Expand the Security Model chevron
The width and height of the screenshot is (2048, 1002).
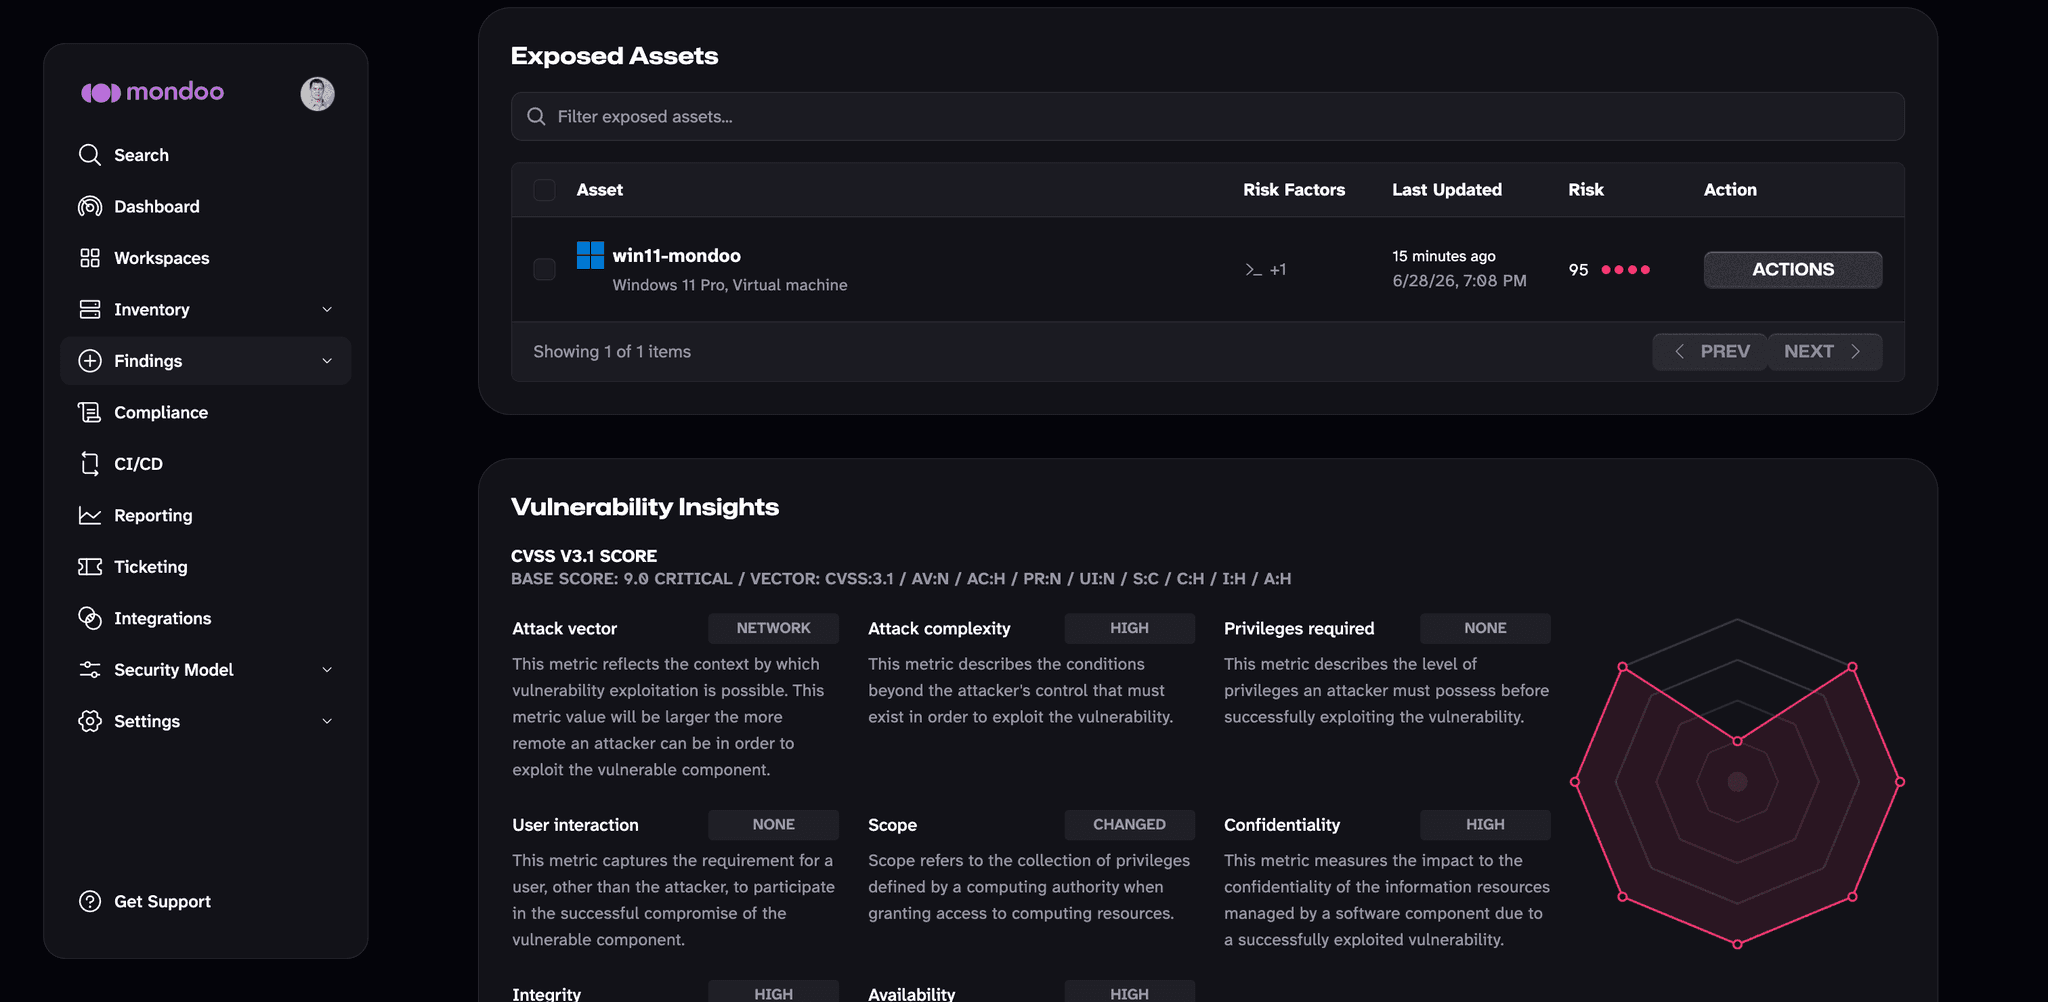[x=327, y=670]
